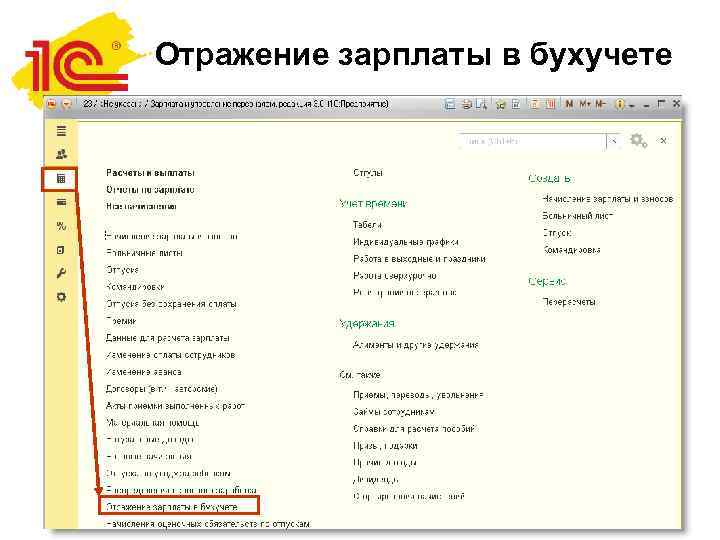Open Командировки in the left column
Screen dimensions: 720x540
click(135, 287)
